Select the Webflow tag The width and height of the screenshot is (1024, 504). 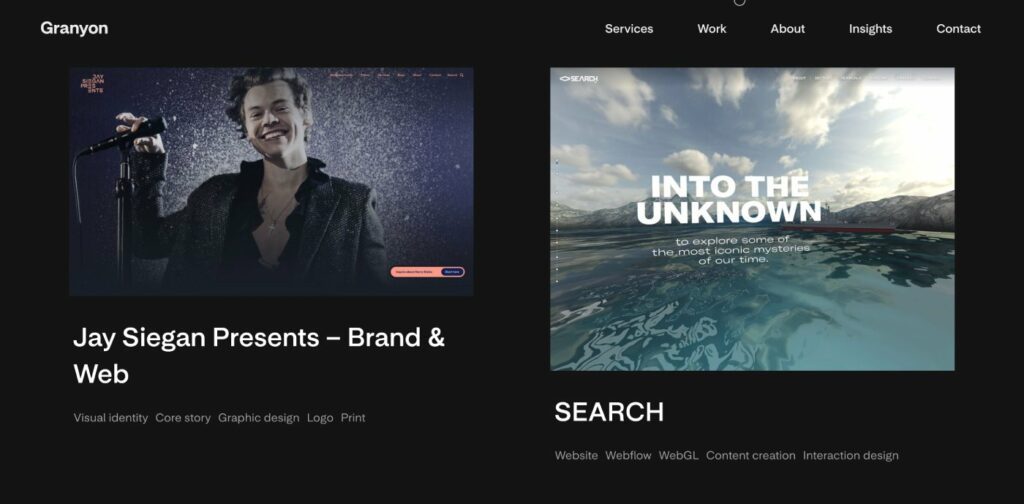click(628, 456)
